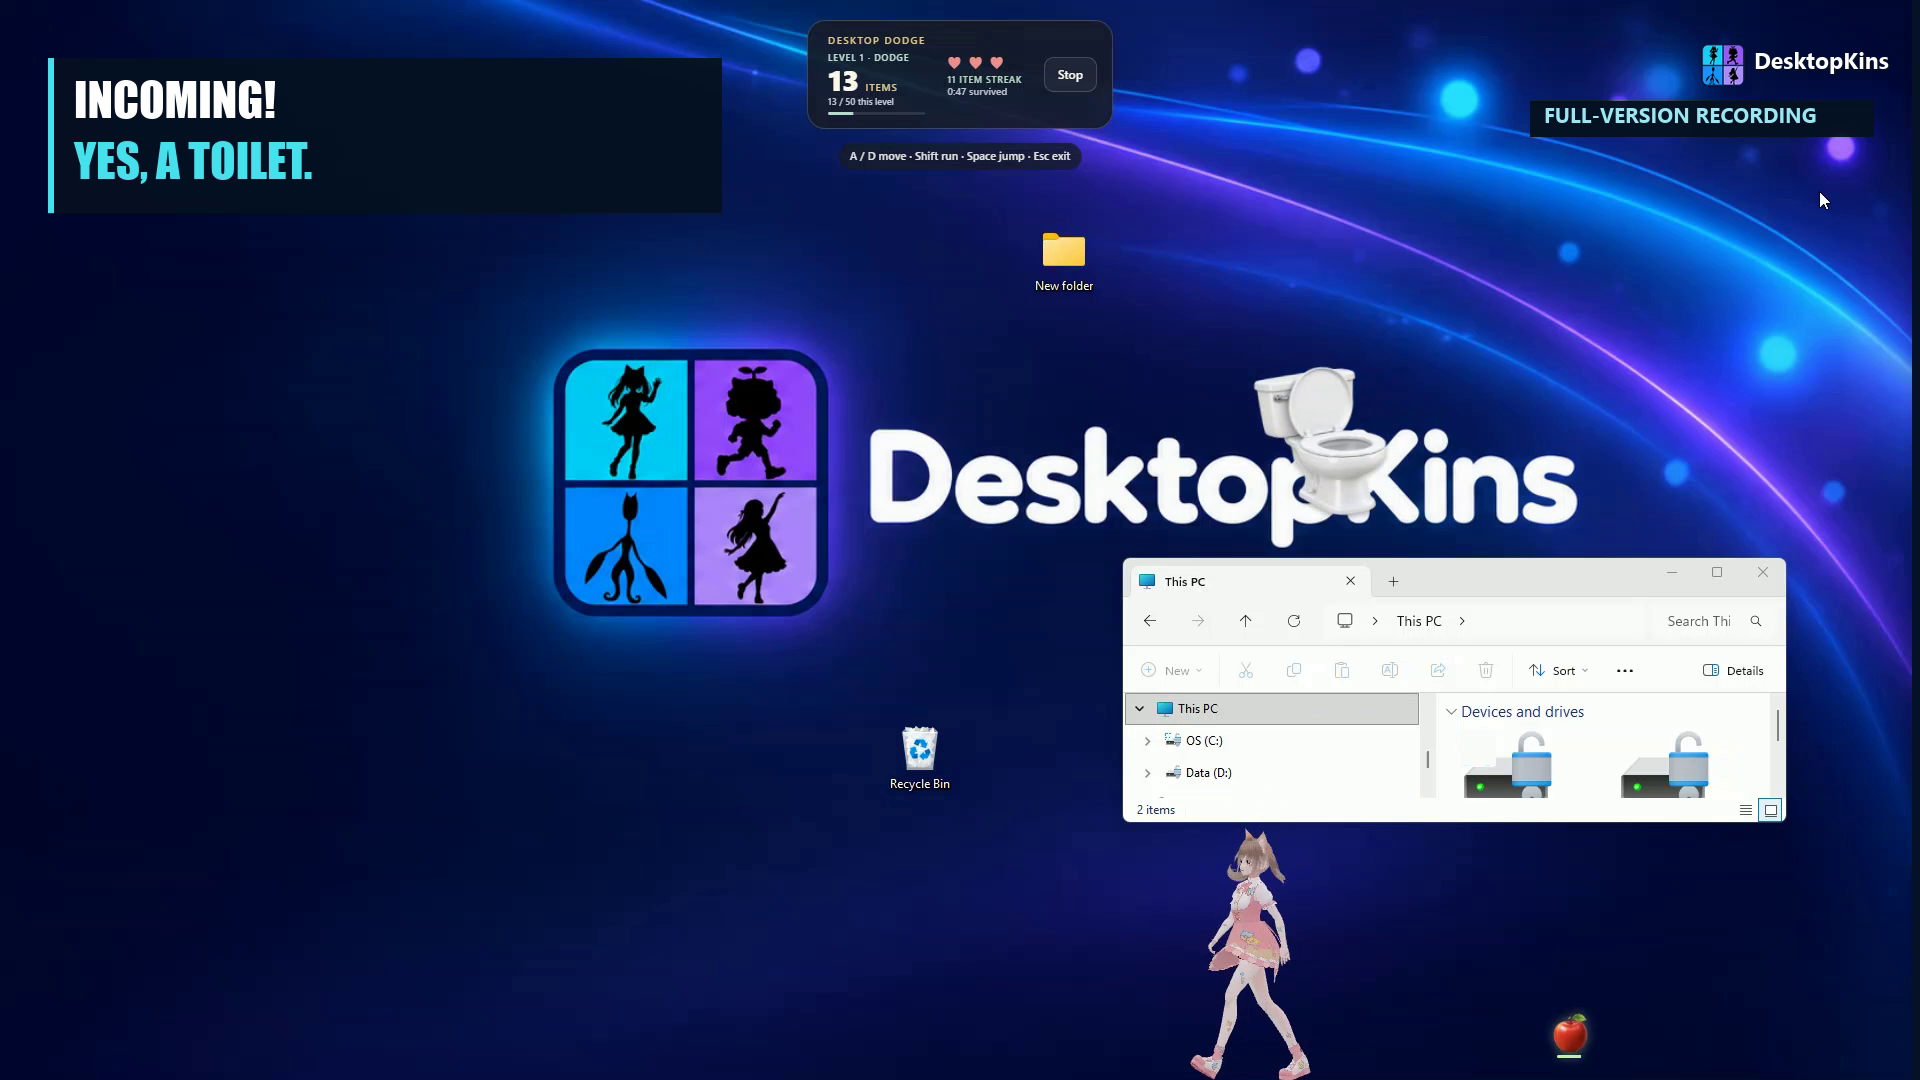Open the New dropdown in Explorer

click(1172, 671)
